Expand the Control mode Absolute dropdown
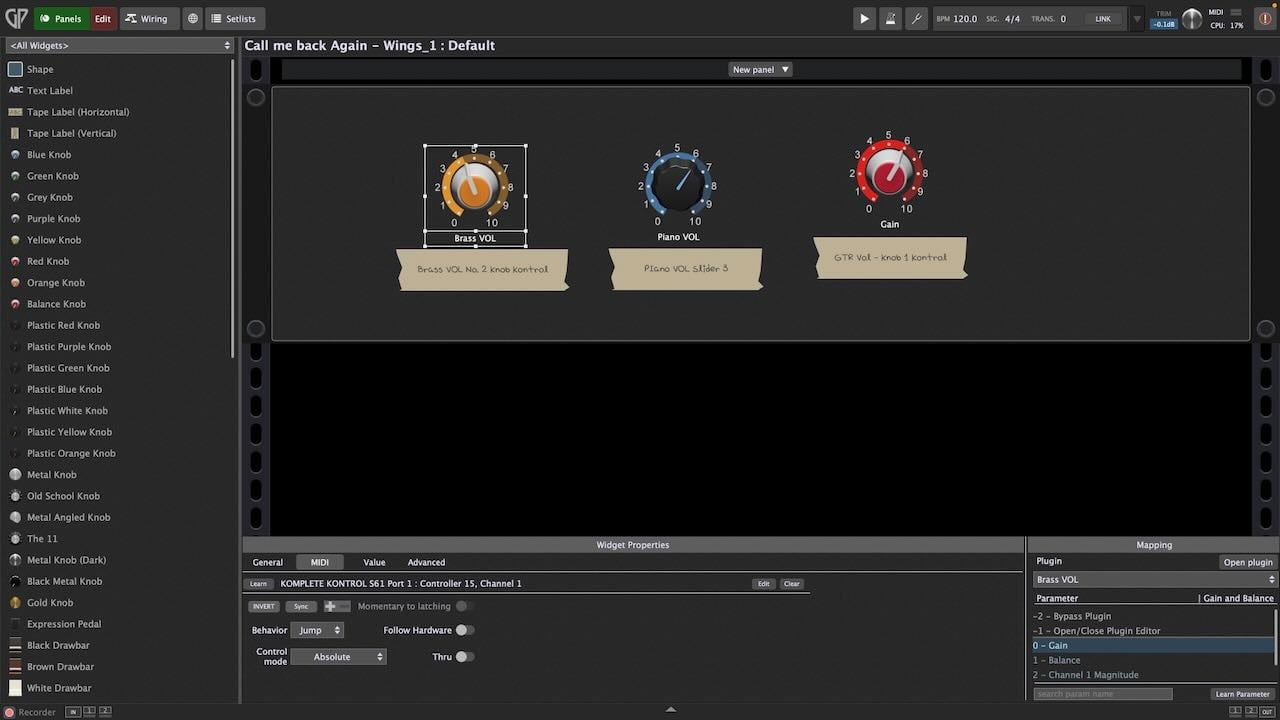1280x720 pixels. [x=338, y=657]
